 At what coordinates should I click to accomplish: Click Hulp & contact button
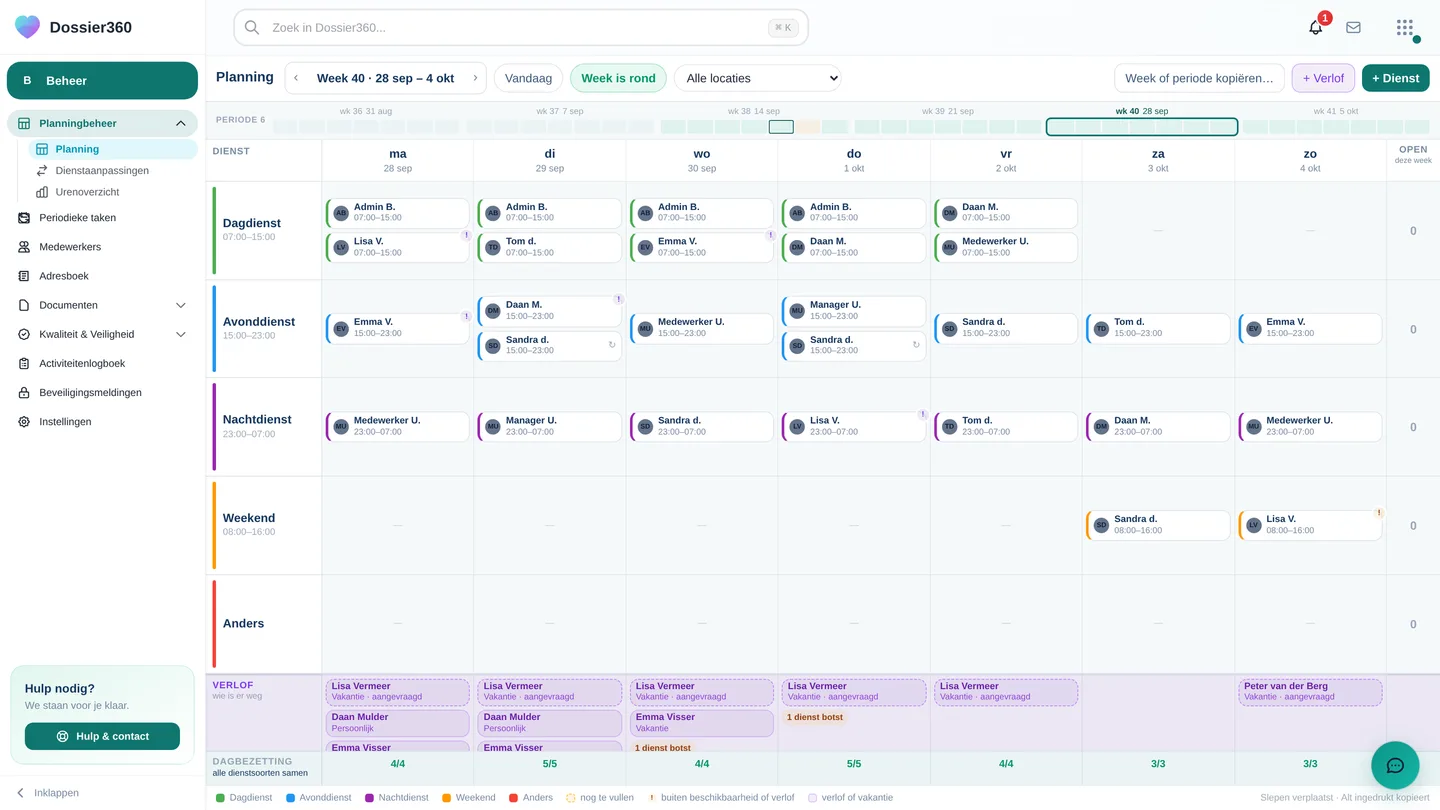102,736
